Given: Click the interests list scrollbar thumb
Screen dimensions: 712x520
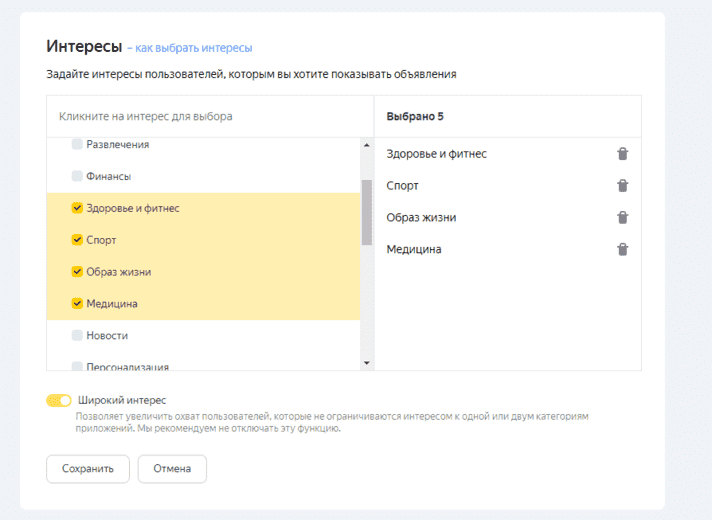Looking at the screenshot, I should [x=367, y=213].
